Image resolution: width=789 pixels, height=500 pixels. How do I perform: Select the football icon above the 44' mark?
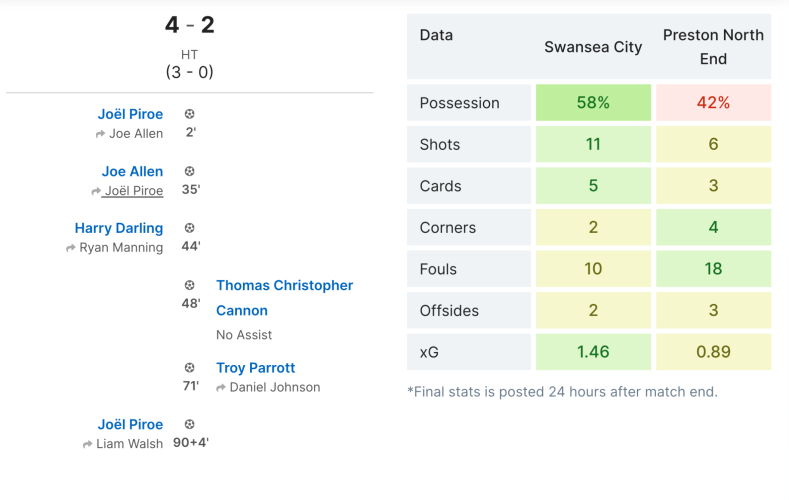190,228
